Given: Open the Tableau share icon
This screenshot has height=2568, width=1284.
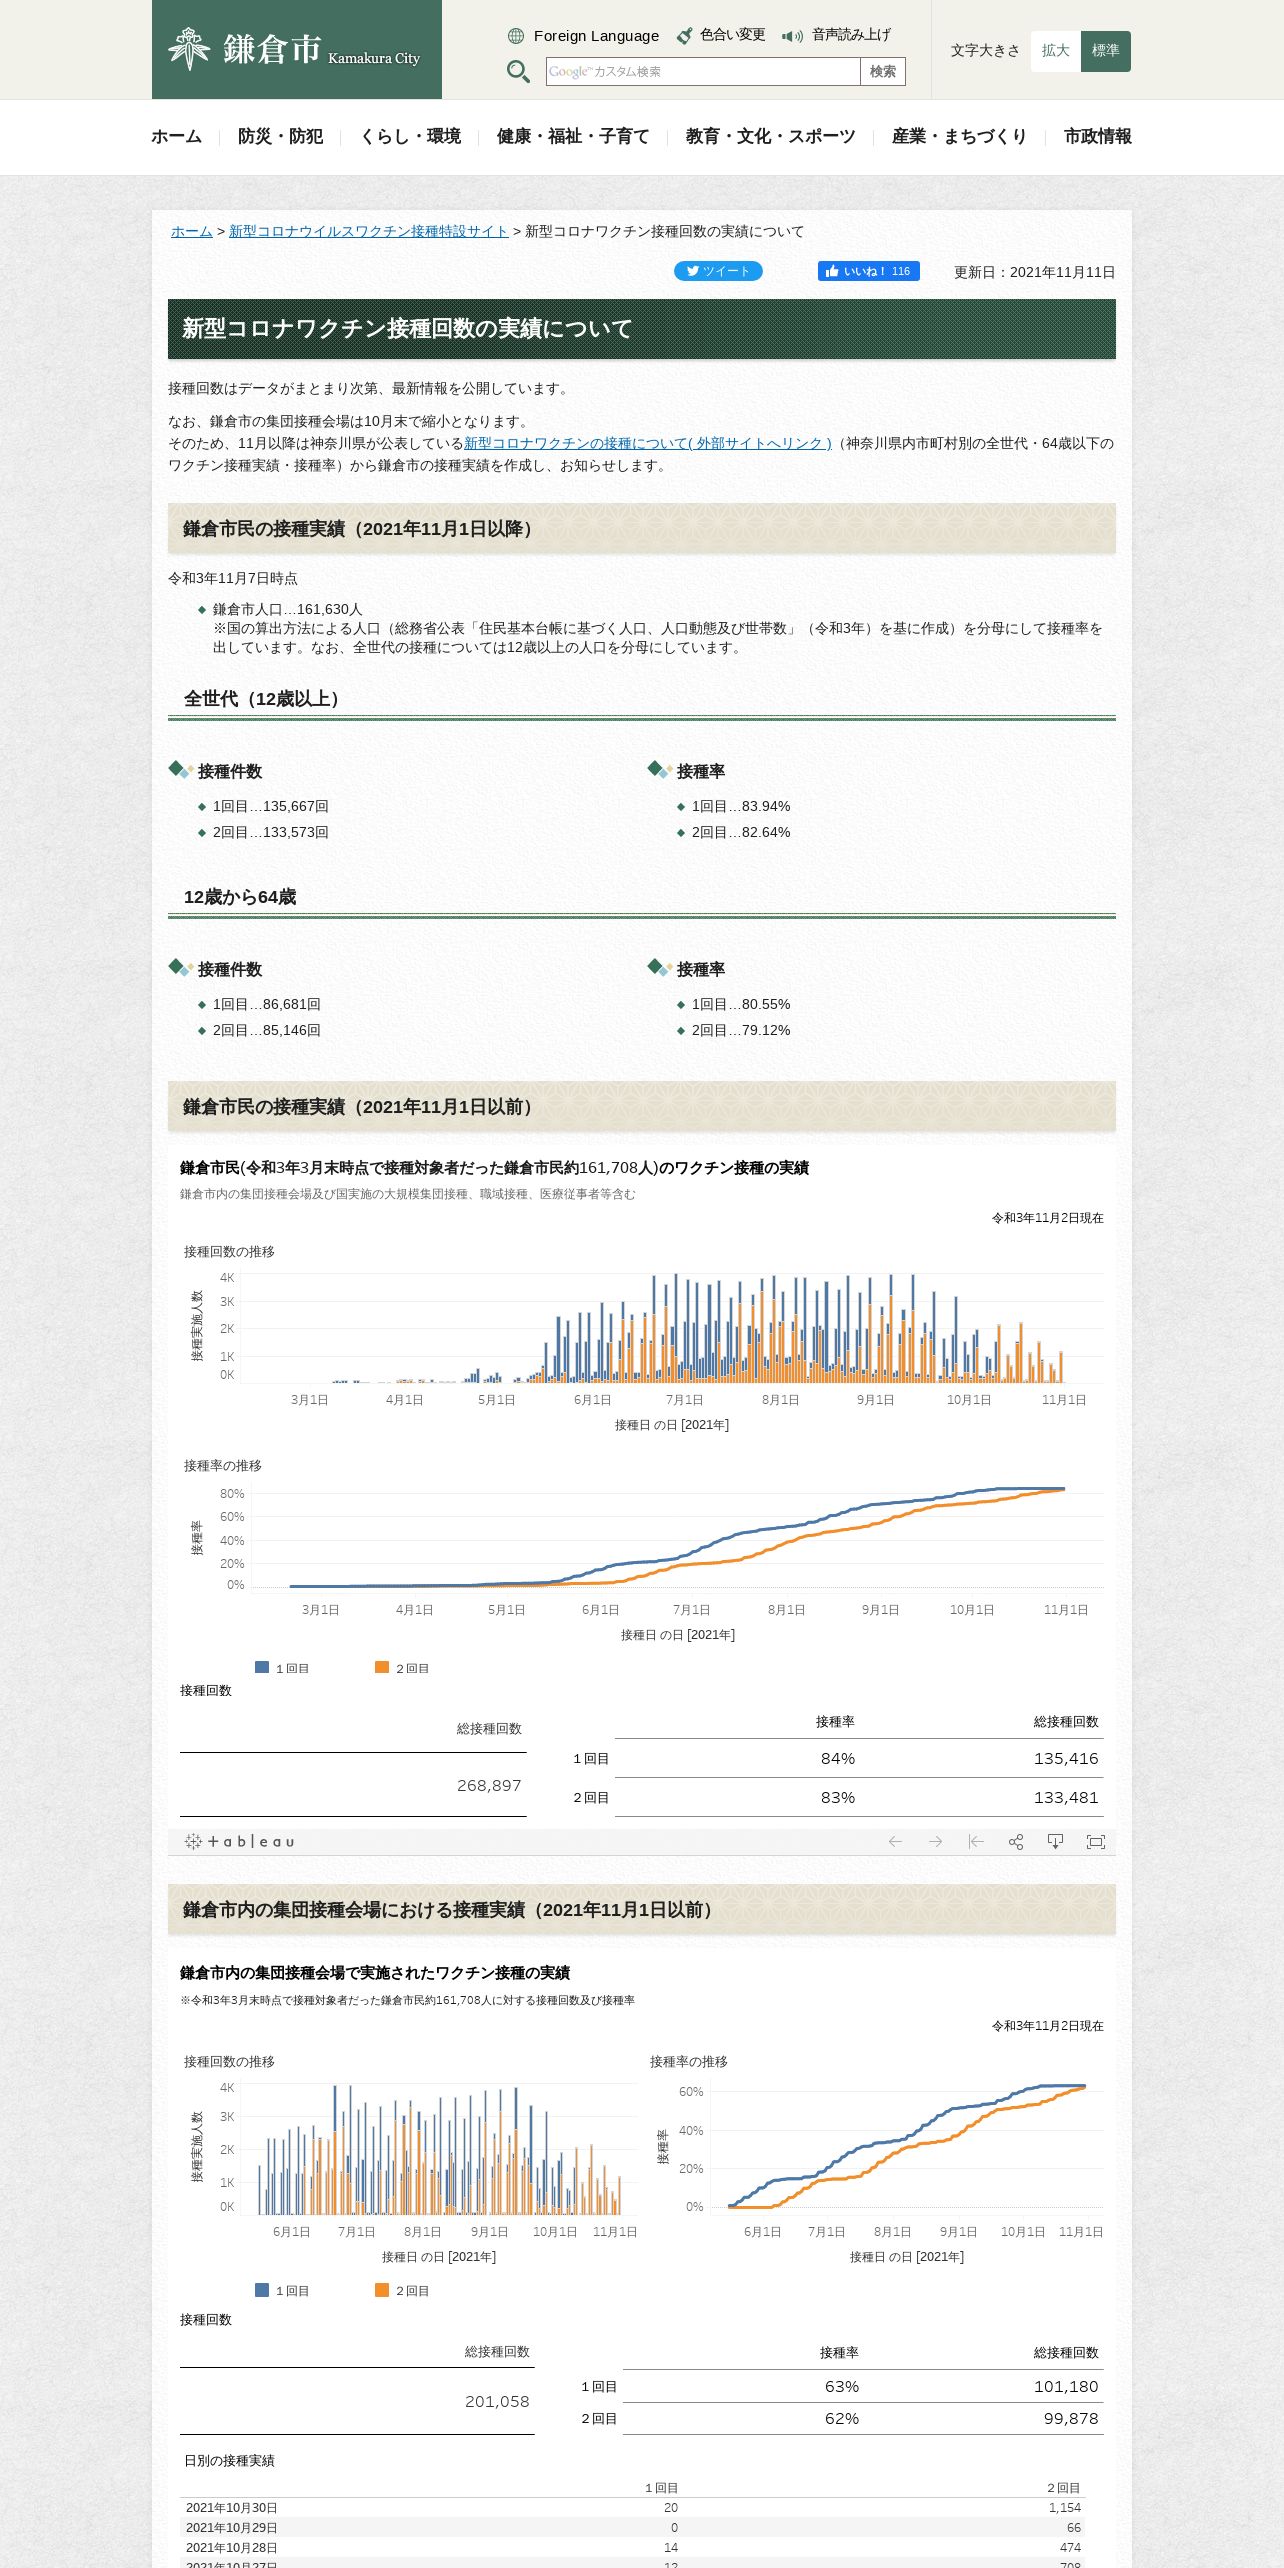Looking at the screenshot, I should (x=1016, y=1841).
